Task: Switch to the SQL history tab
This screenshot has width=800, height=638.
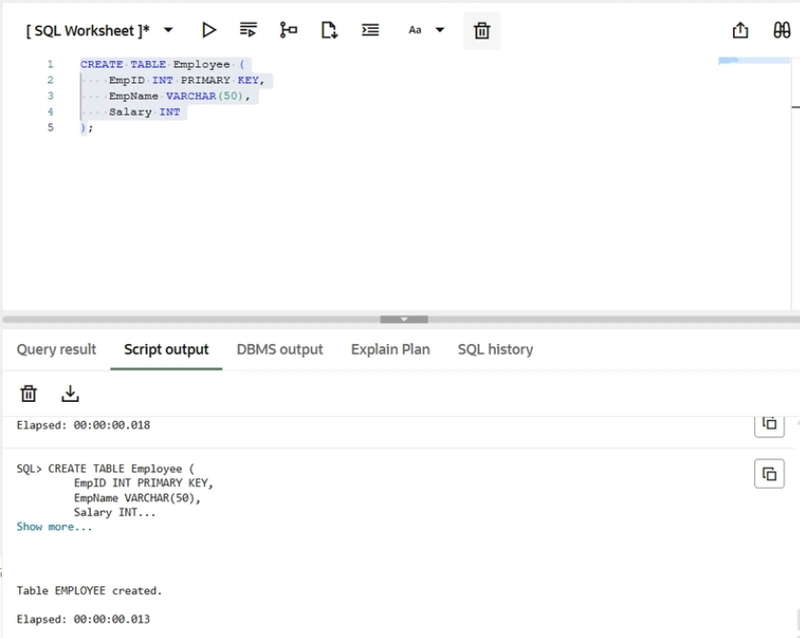Action: click(x=495, y=349)
